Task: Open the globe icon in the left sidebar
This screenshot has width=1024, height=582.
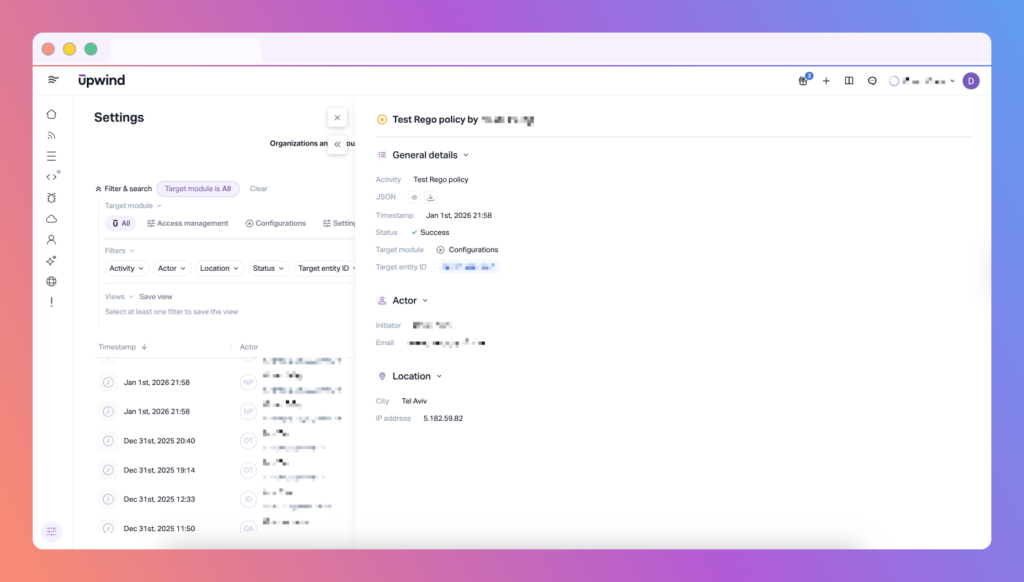Action: [x=51, y=281]
